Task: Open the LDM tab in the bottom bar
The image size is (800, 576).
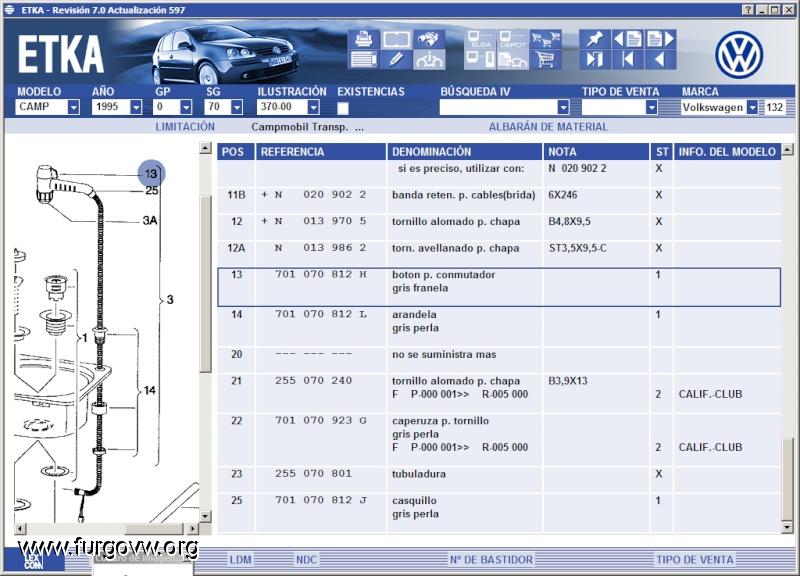Action: [240, 560]
